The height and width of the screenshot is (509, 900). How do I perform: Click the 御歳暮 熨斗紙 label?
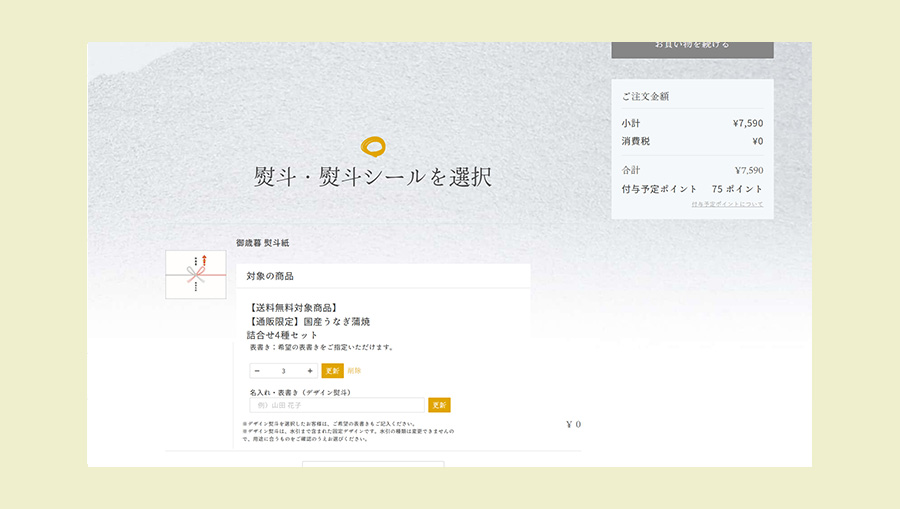click(262, 243)
